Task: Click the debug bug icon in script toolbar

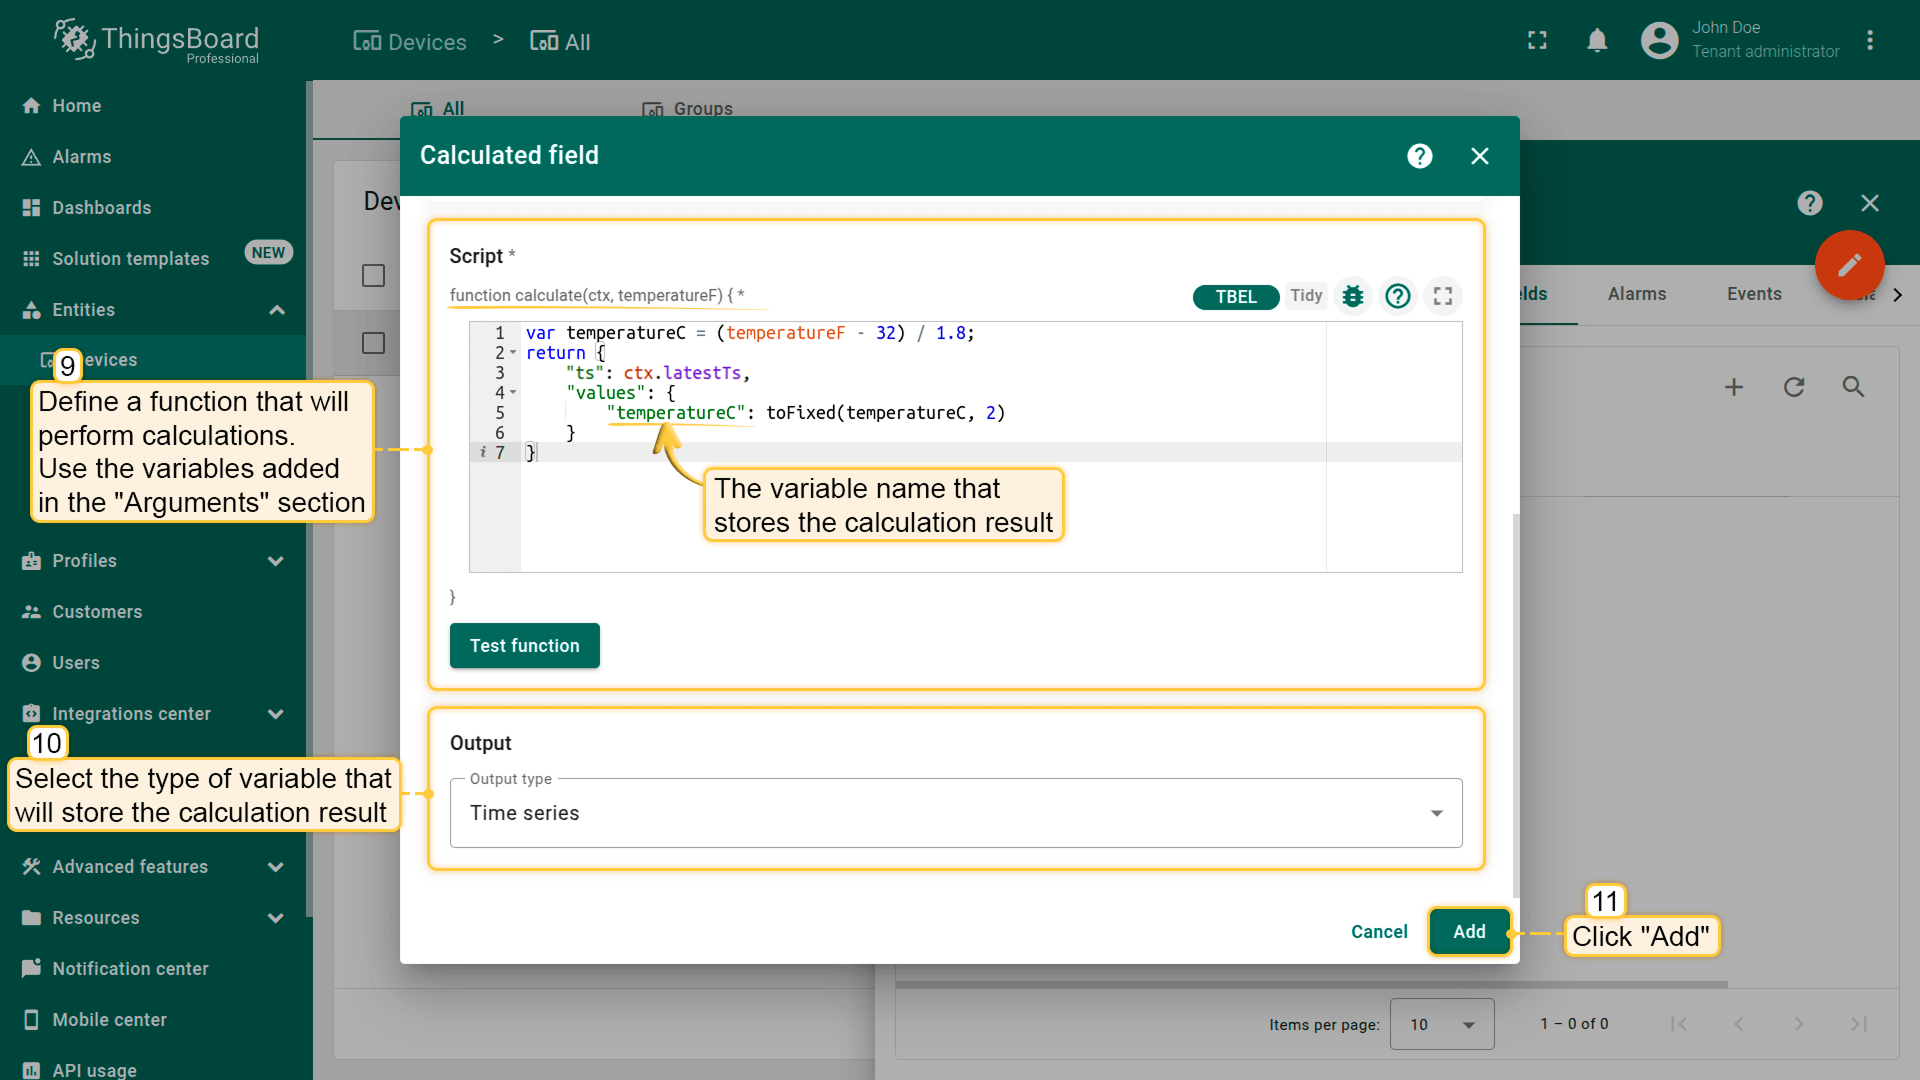Action: click(x=1353, y=296)
